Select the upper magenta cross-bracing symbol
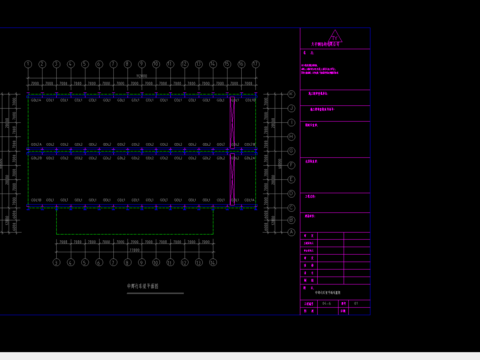Viewport: 480px width, 360px height. coord(232,123)
